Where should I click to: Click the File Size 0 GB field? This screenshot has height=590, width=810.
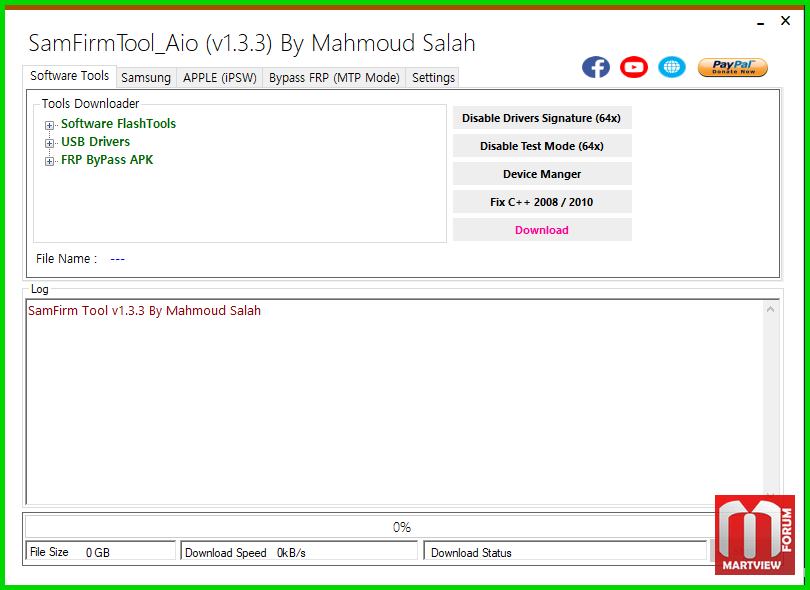(x=100, y=552)
